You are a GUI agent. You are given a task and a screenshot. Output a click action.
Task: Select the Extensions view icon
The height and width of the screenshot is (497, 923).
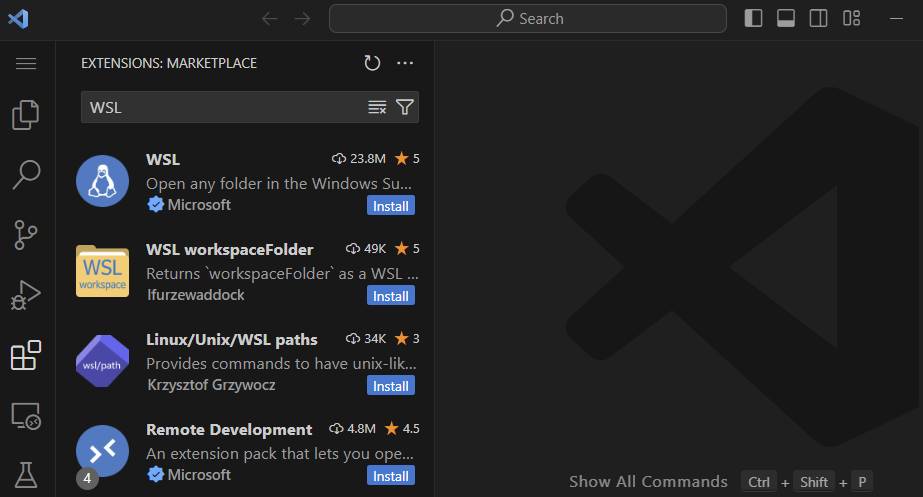[x=26, y=355]
